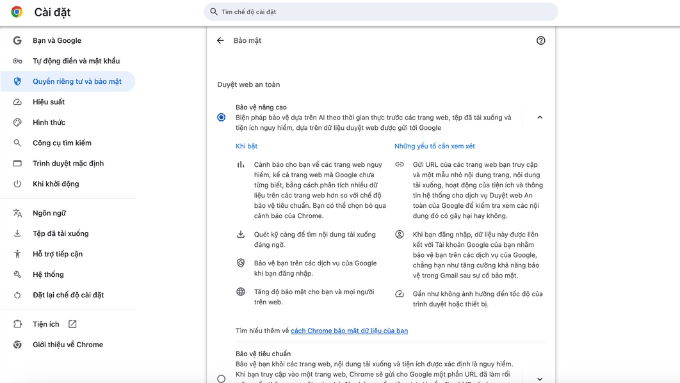Image resolution: width=680 pixels, height=383 pixels.
Task: Click the reset icon for Đặt lại chế độ cài đặt
Action: pyautogui.click(x=17, y=295)
